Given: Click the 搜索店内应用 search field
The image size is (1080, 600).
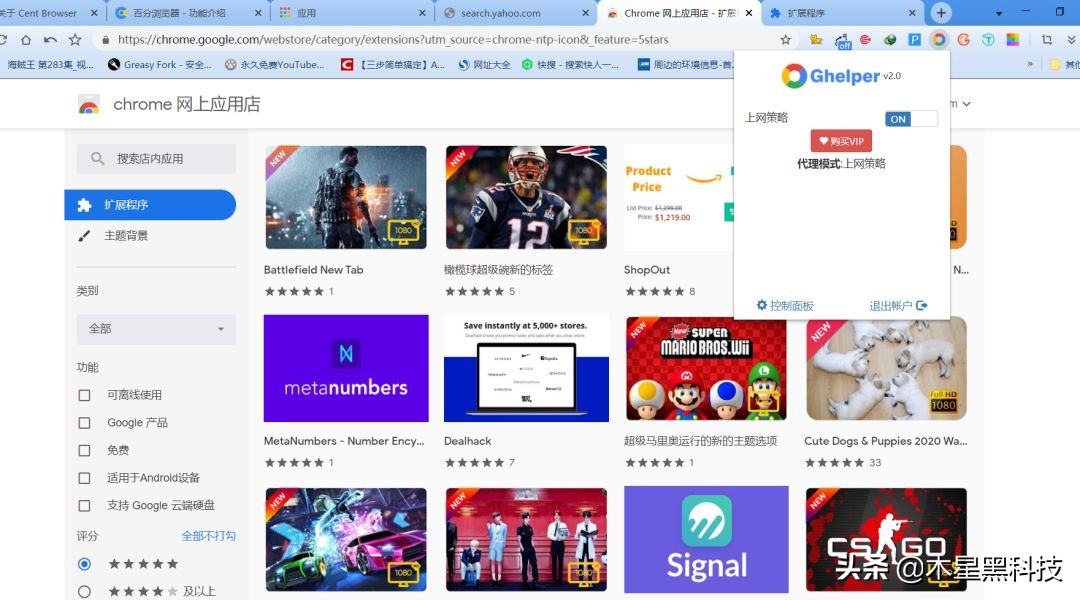Looking at the screenshot, I should point(156,158).
